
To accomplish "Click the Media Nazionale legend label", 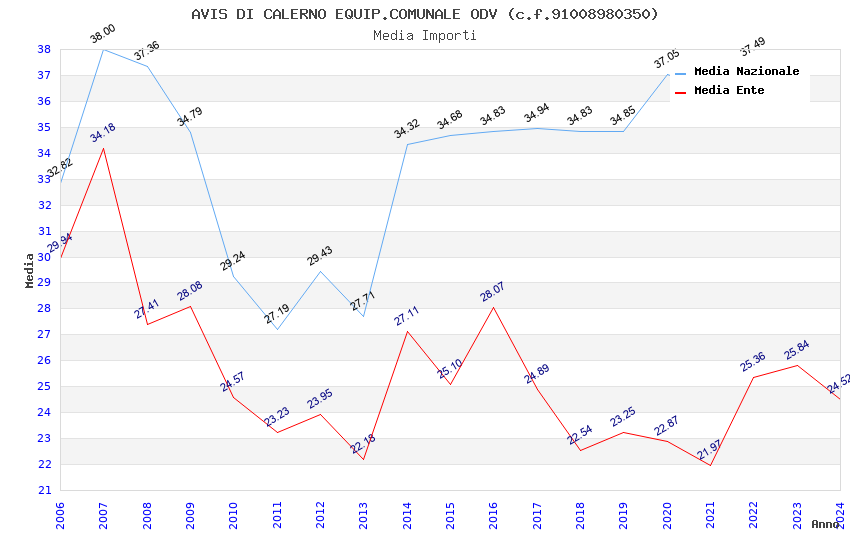I will pos(746,71).
